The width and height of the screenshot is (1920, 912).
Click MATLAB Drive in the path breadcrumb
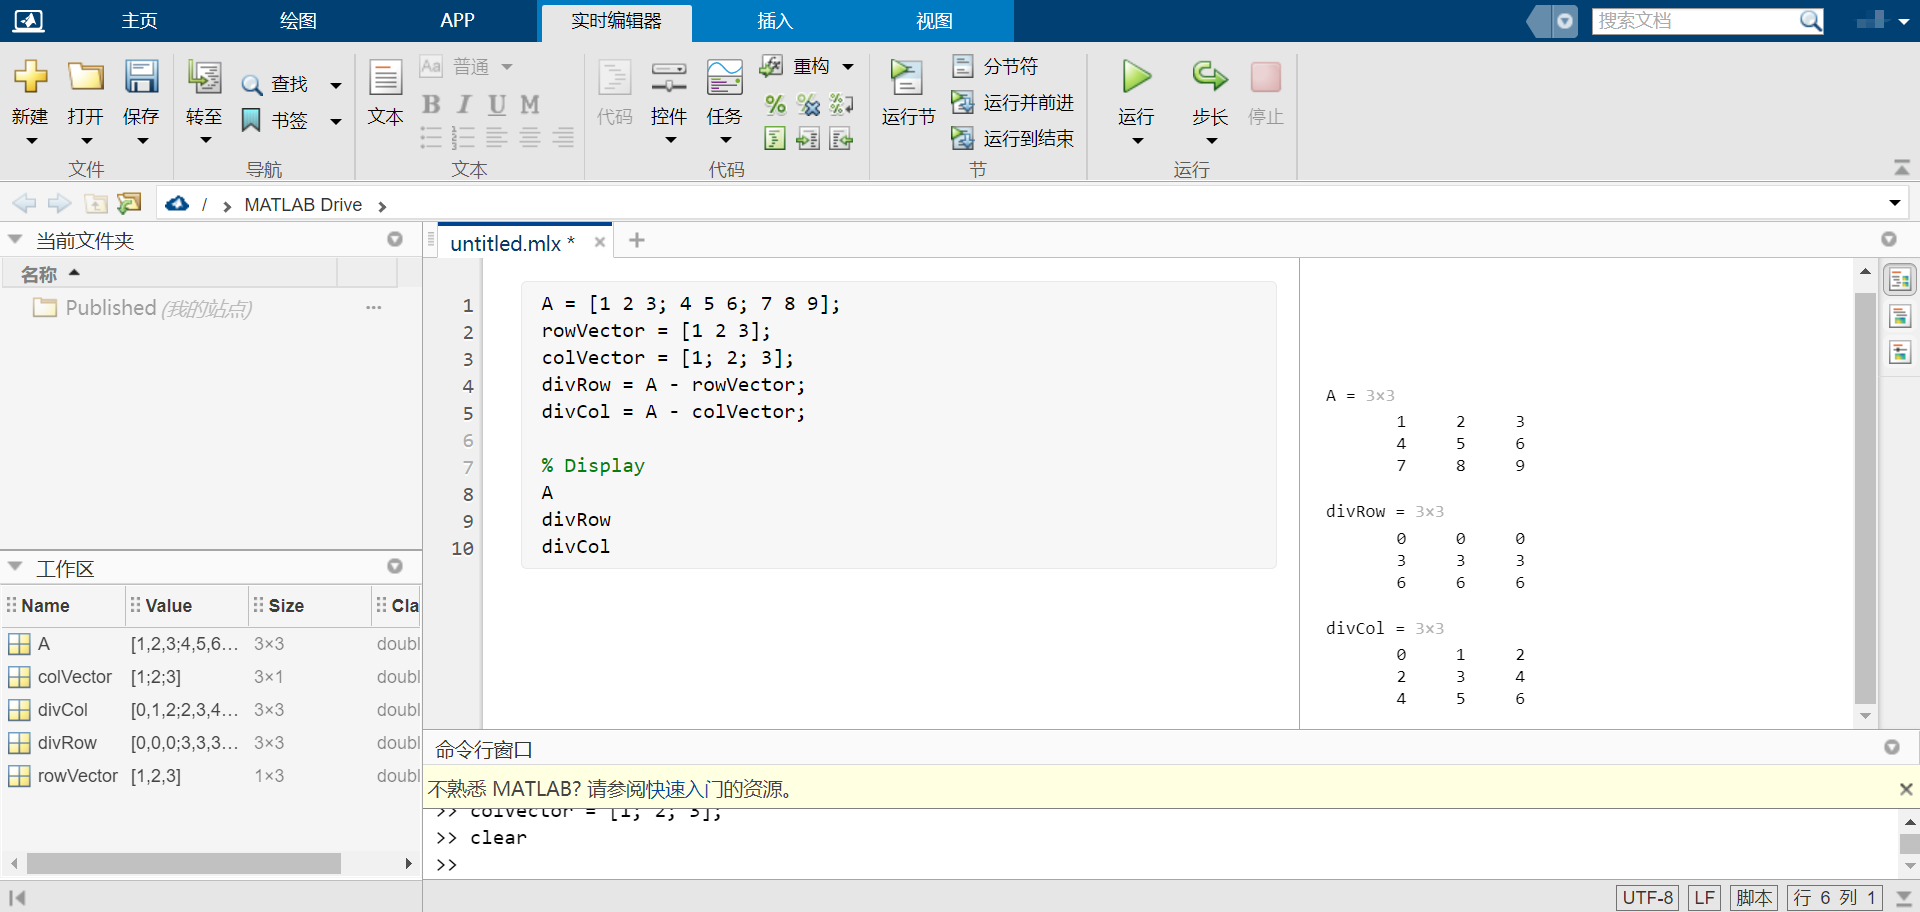(303, 205)
